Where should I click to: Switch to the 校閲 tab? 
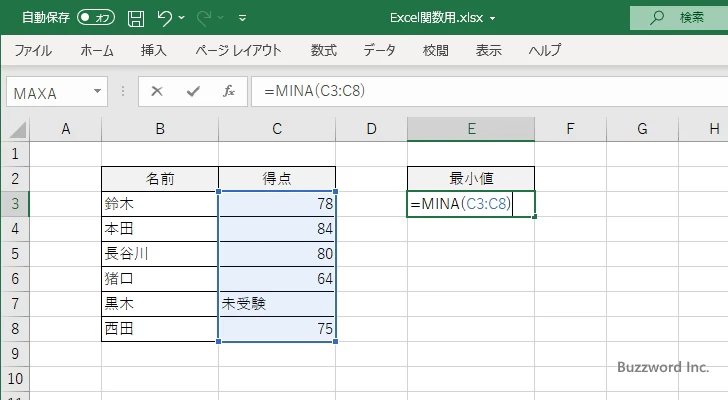[x=436, y=50]
